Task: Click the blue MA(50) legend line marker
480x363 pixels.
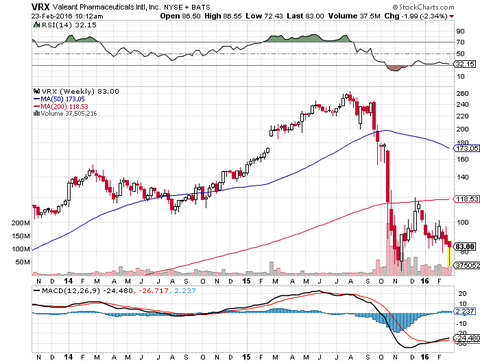Action: [36, 99]
